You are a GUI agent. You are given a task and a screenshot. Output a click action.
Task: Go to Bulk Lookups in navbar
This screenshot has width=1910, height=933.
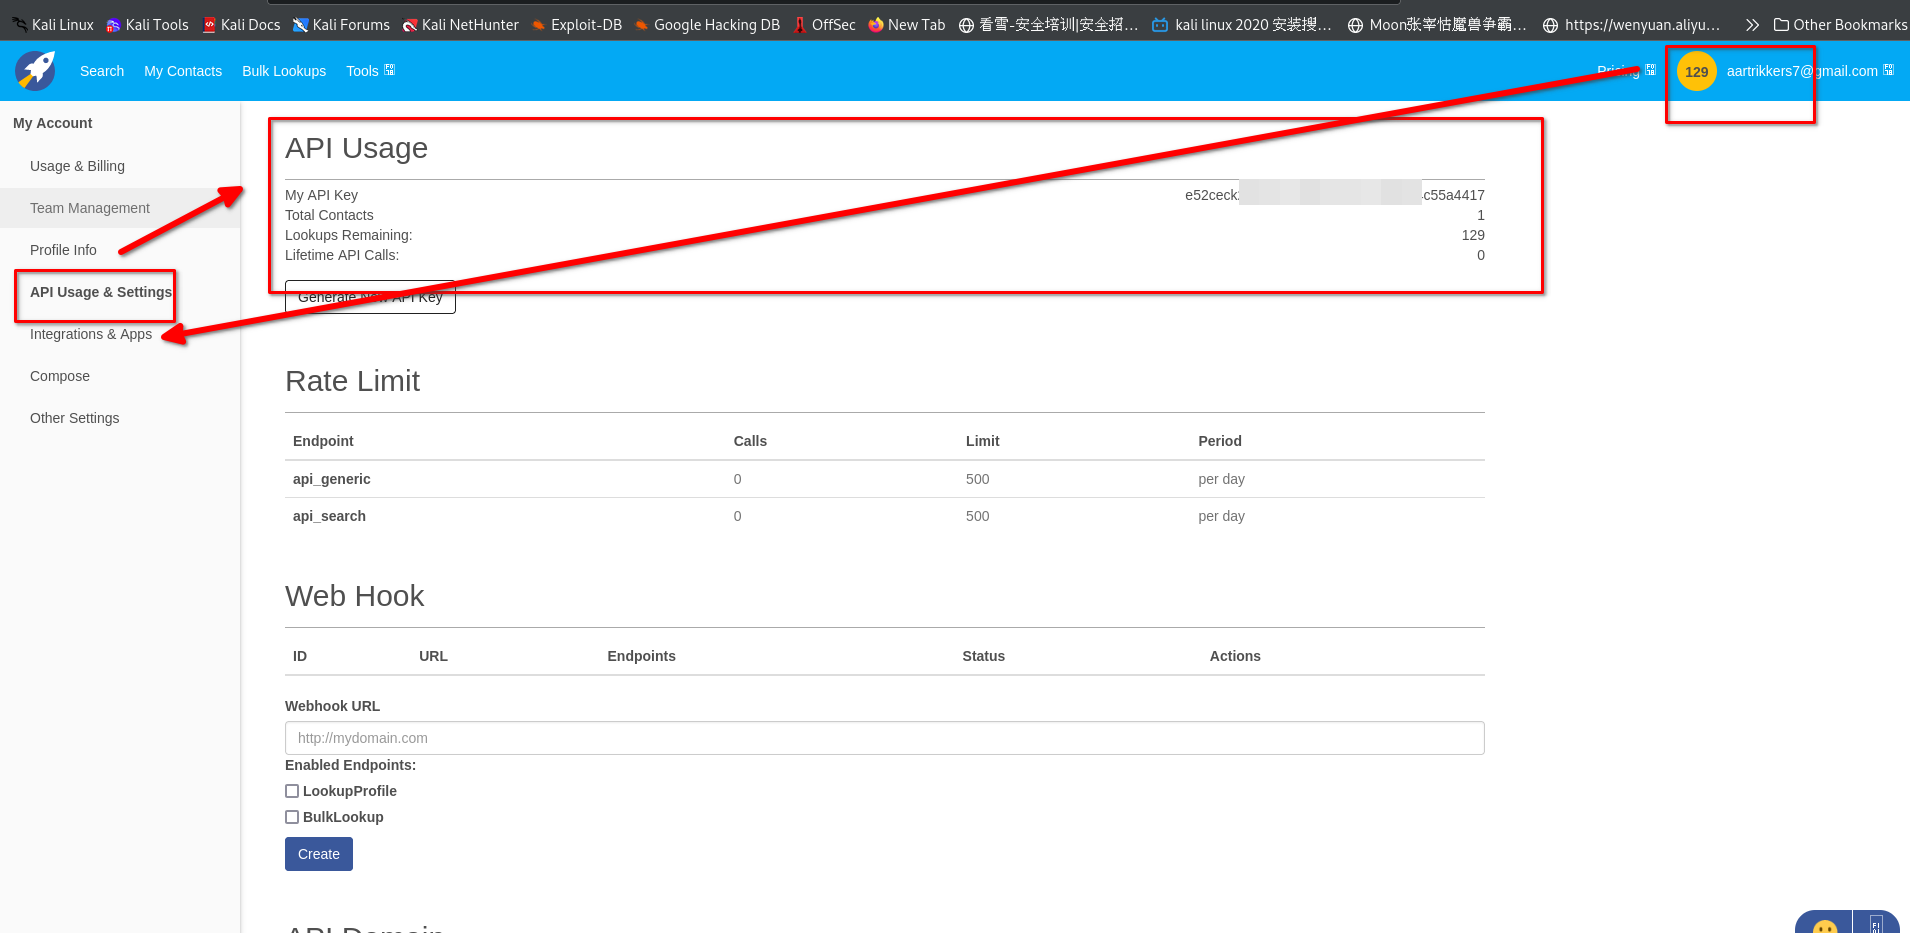click(284, 71)
